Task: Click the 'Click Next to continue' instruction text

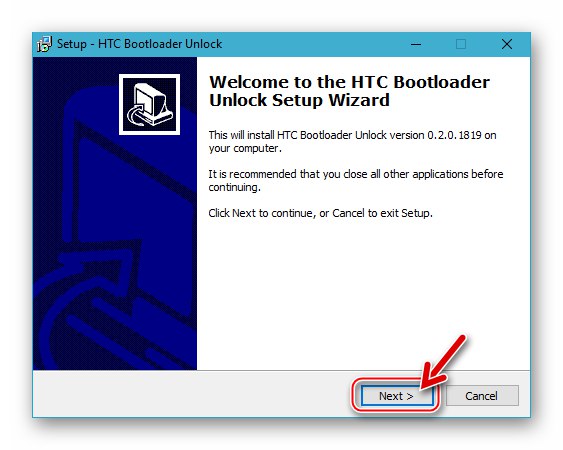Action: pos(320,213)
